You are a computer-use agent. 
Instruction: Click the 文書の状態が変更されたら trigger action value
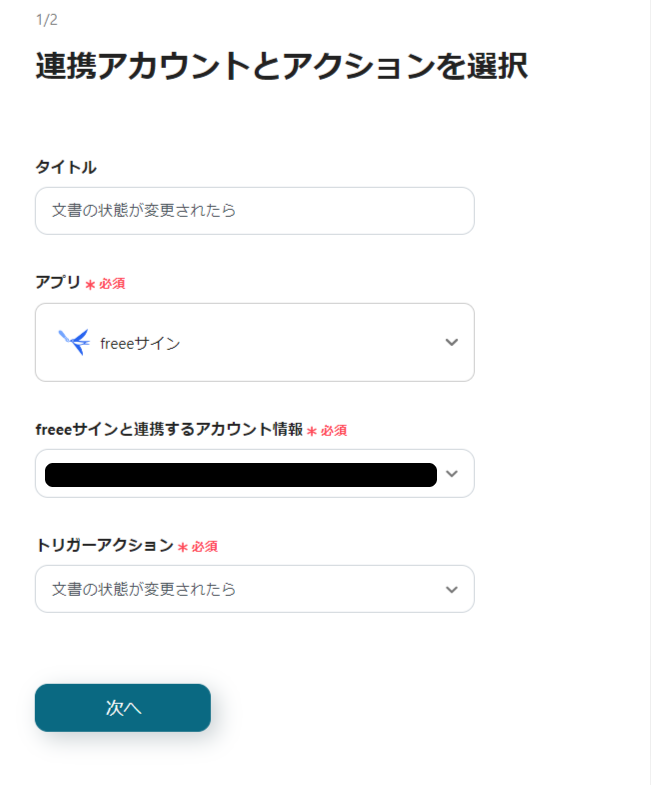[x=144, y=590]
